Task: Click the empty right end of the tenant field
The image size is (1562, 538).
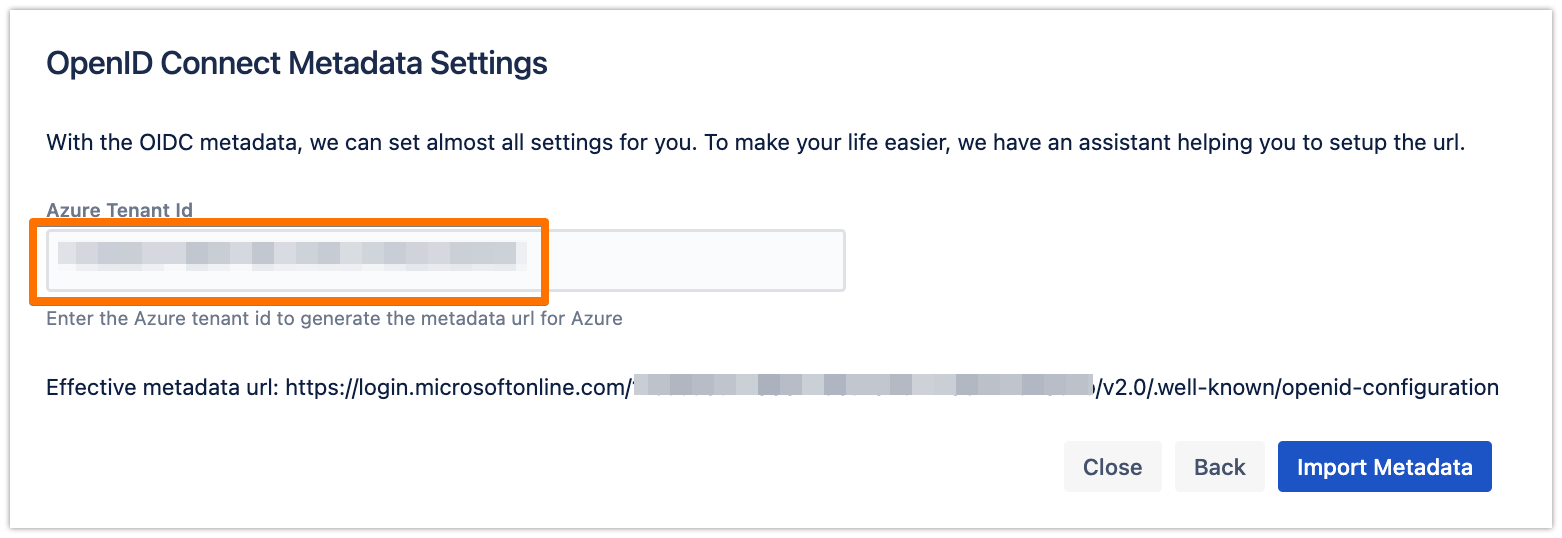Action: pyautogui.click(x=700, y=261)
